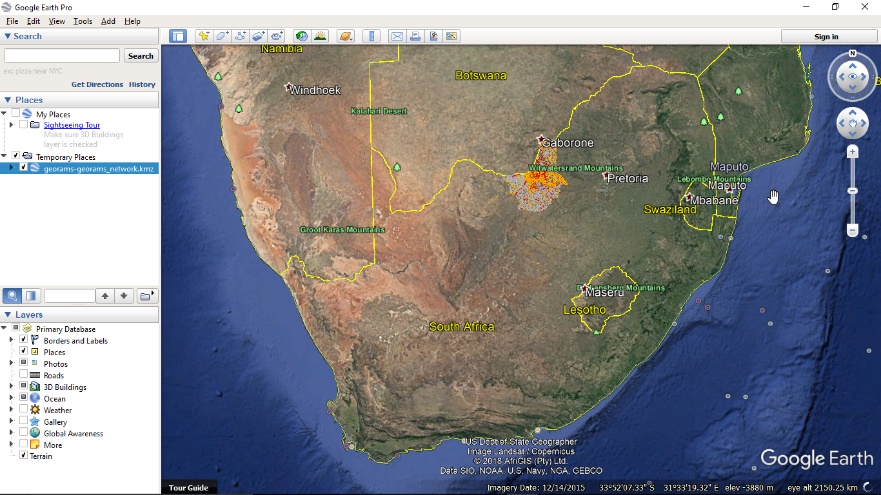Open the Record a Tour tool

(x=277, y=36)
